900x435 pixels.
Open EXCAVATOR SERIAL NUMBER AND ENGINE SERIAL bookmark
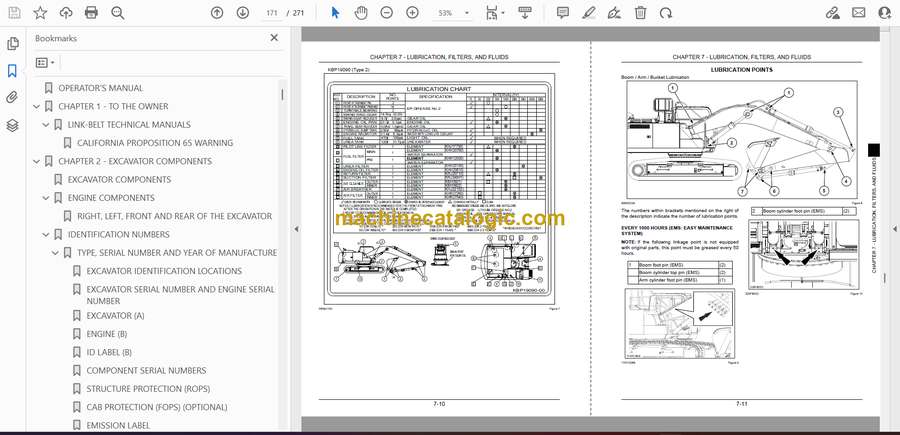click(180, 295)
